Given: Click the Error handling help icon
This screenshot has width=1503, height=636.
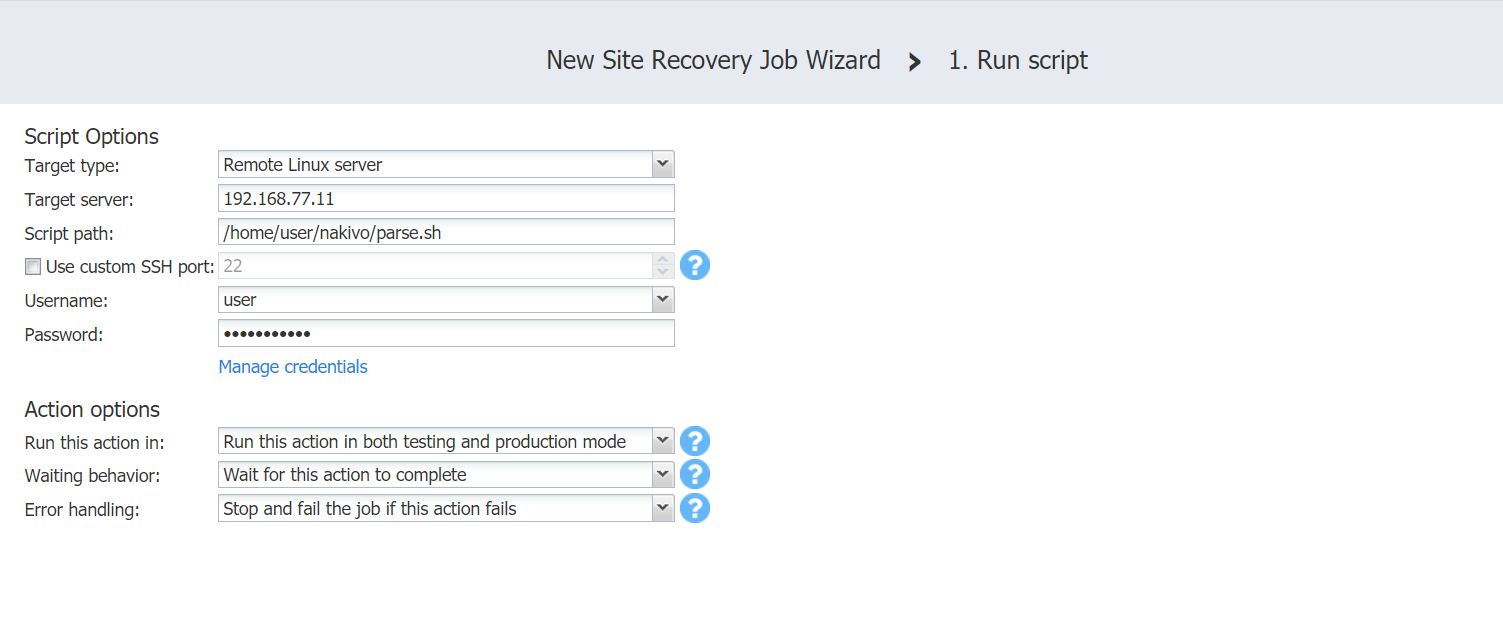Looking at the screenshot, I should [694, 508].
